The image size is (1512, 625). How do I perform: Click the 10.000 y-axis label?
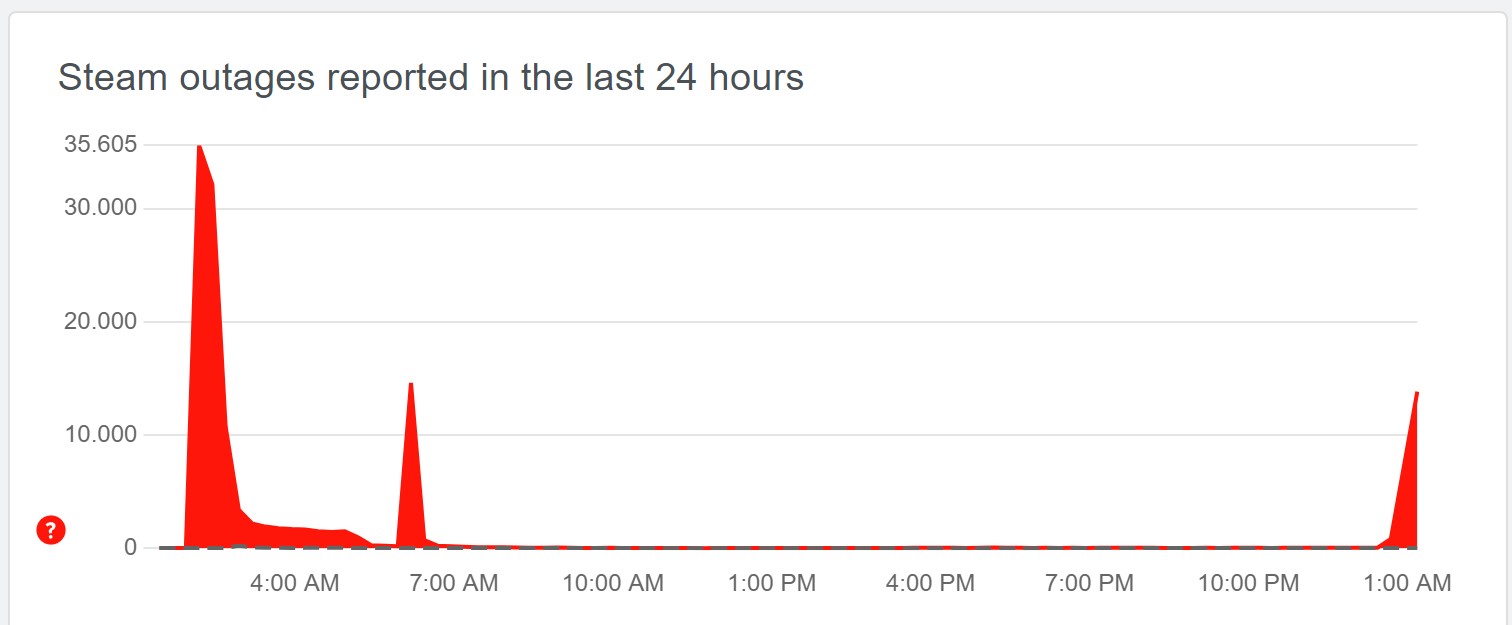100,434
